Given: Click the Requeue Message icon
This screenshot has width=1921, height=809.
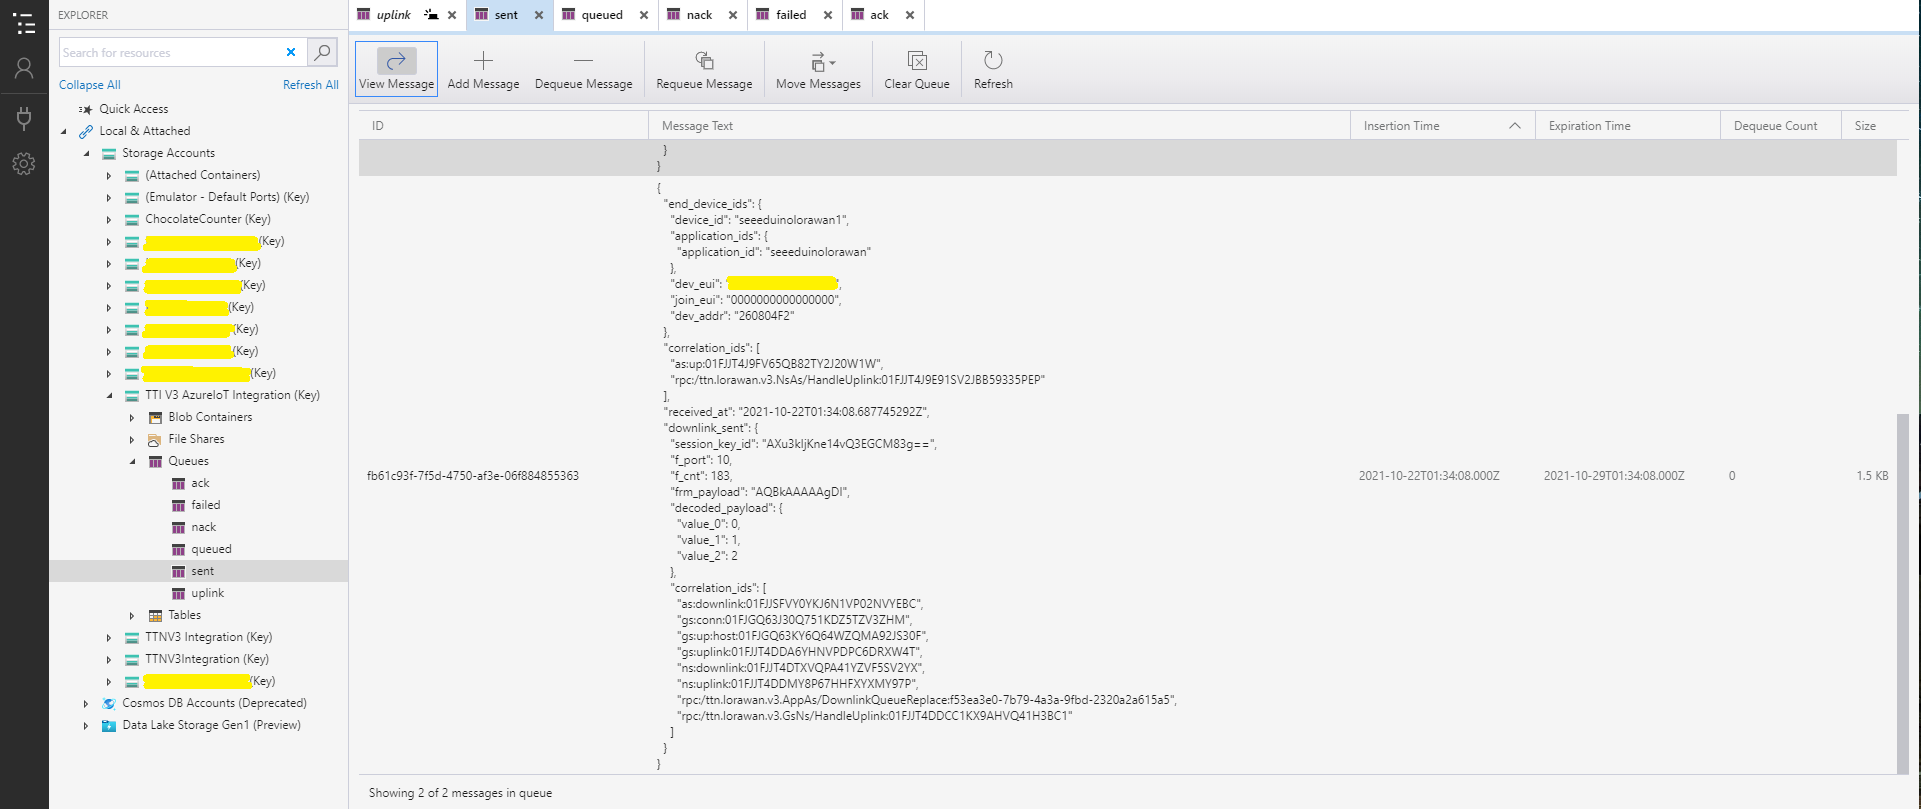Looking at the screenshot, I should pos(704,61).
